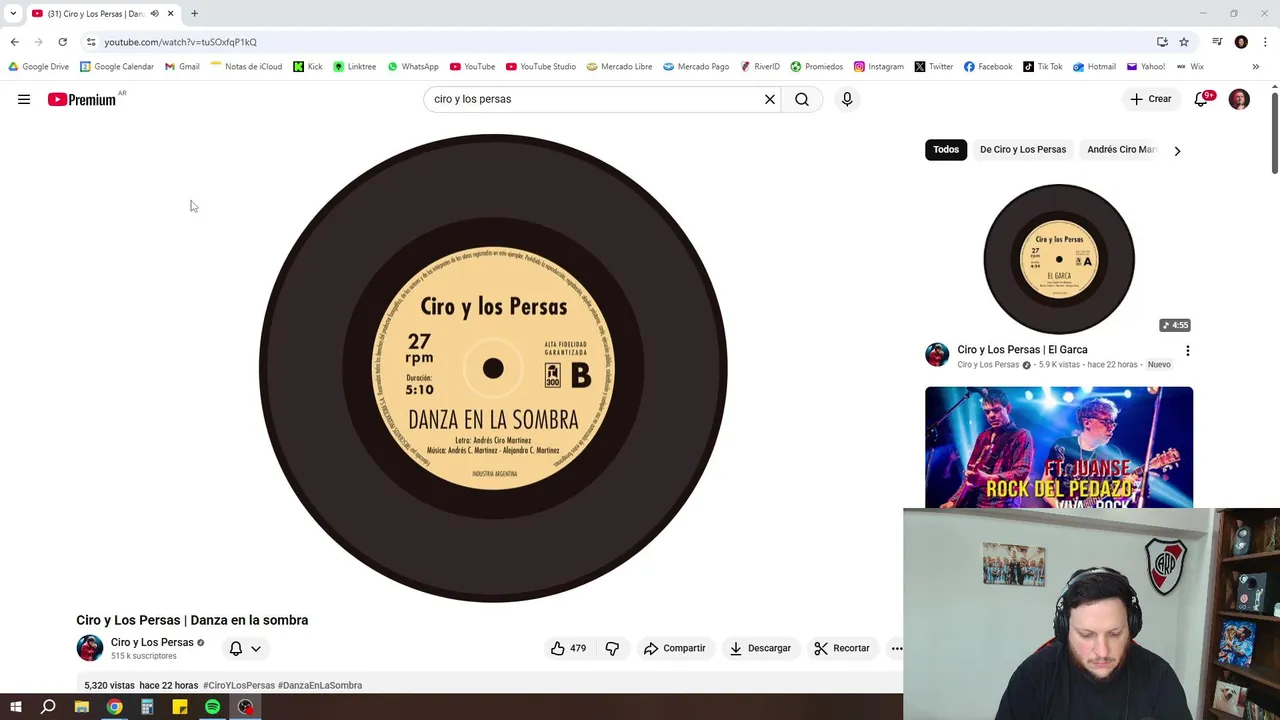Open options menu for El Garca video

tap(1187, 351)
